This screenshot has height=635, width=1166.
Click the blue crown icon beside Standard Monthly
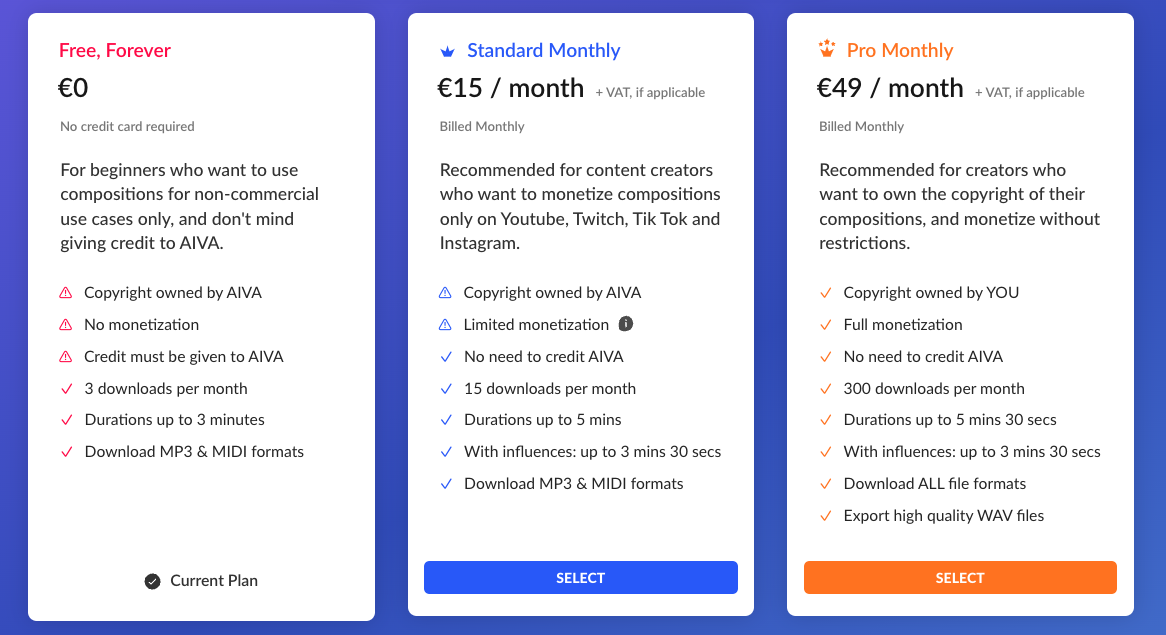(447, 51)
